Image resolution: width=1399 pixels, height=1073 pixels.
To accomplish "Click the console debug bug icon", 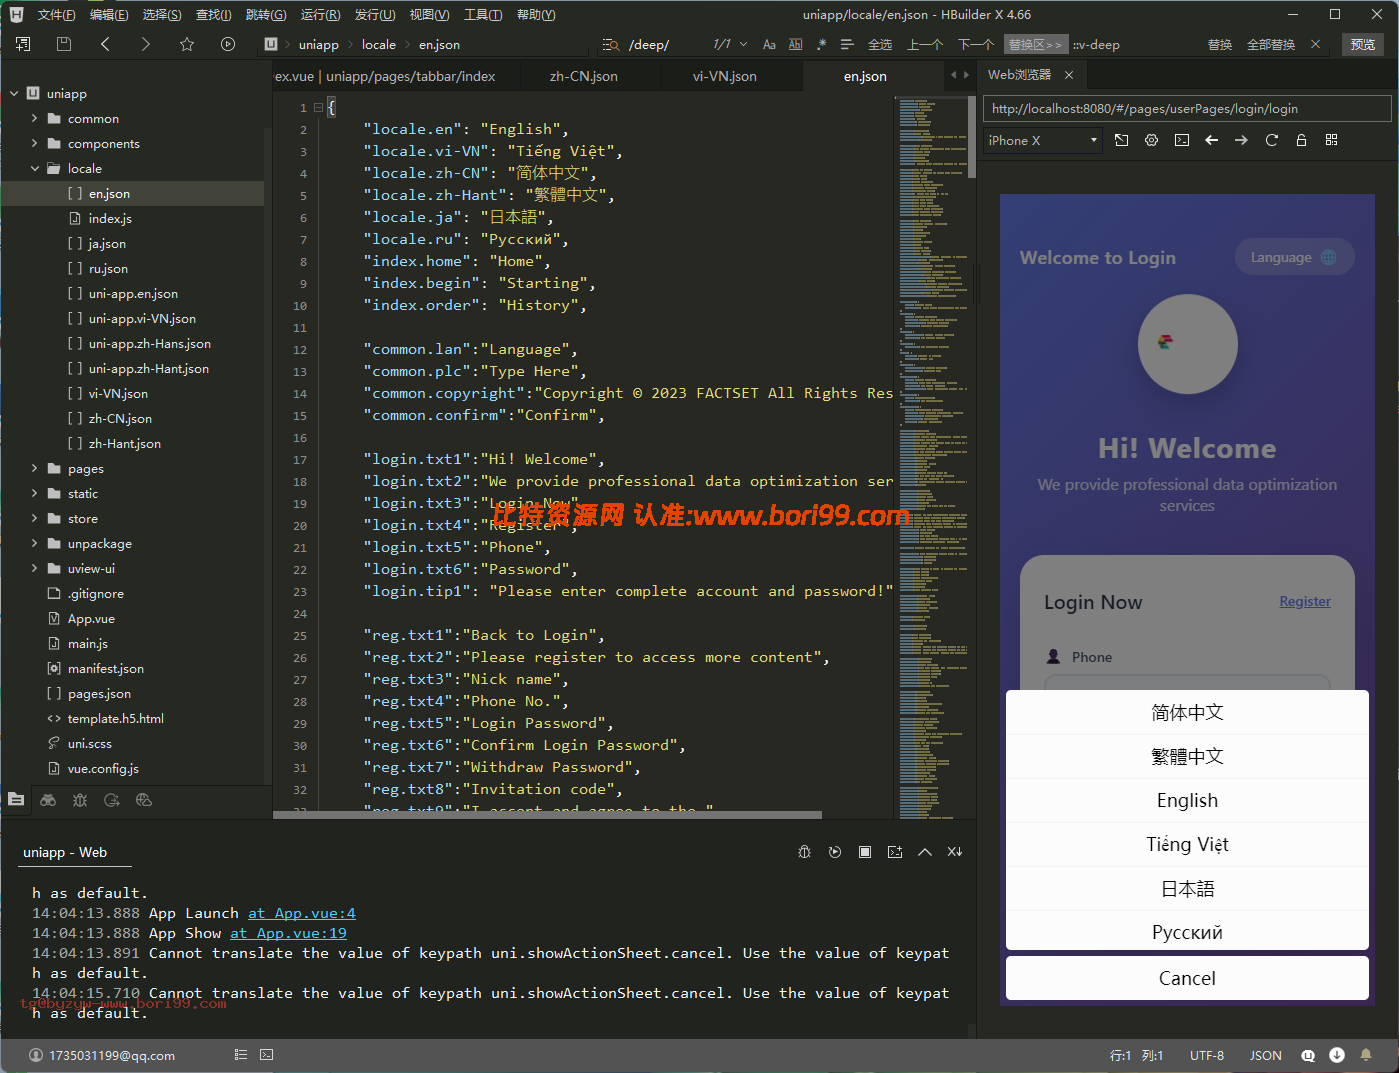I will pos(805,852).
